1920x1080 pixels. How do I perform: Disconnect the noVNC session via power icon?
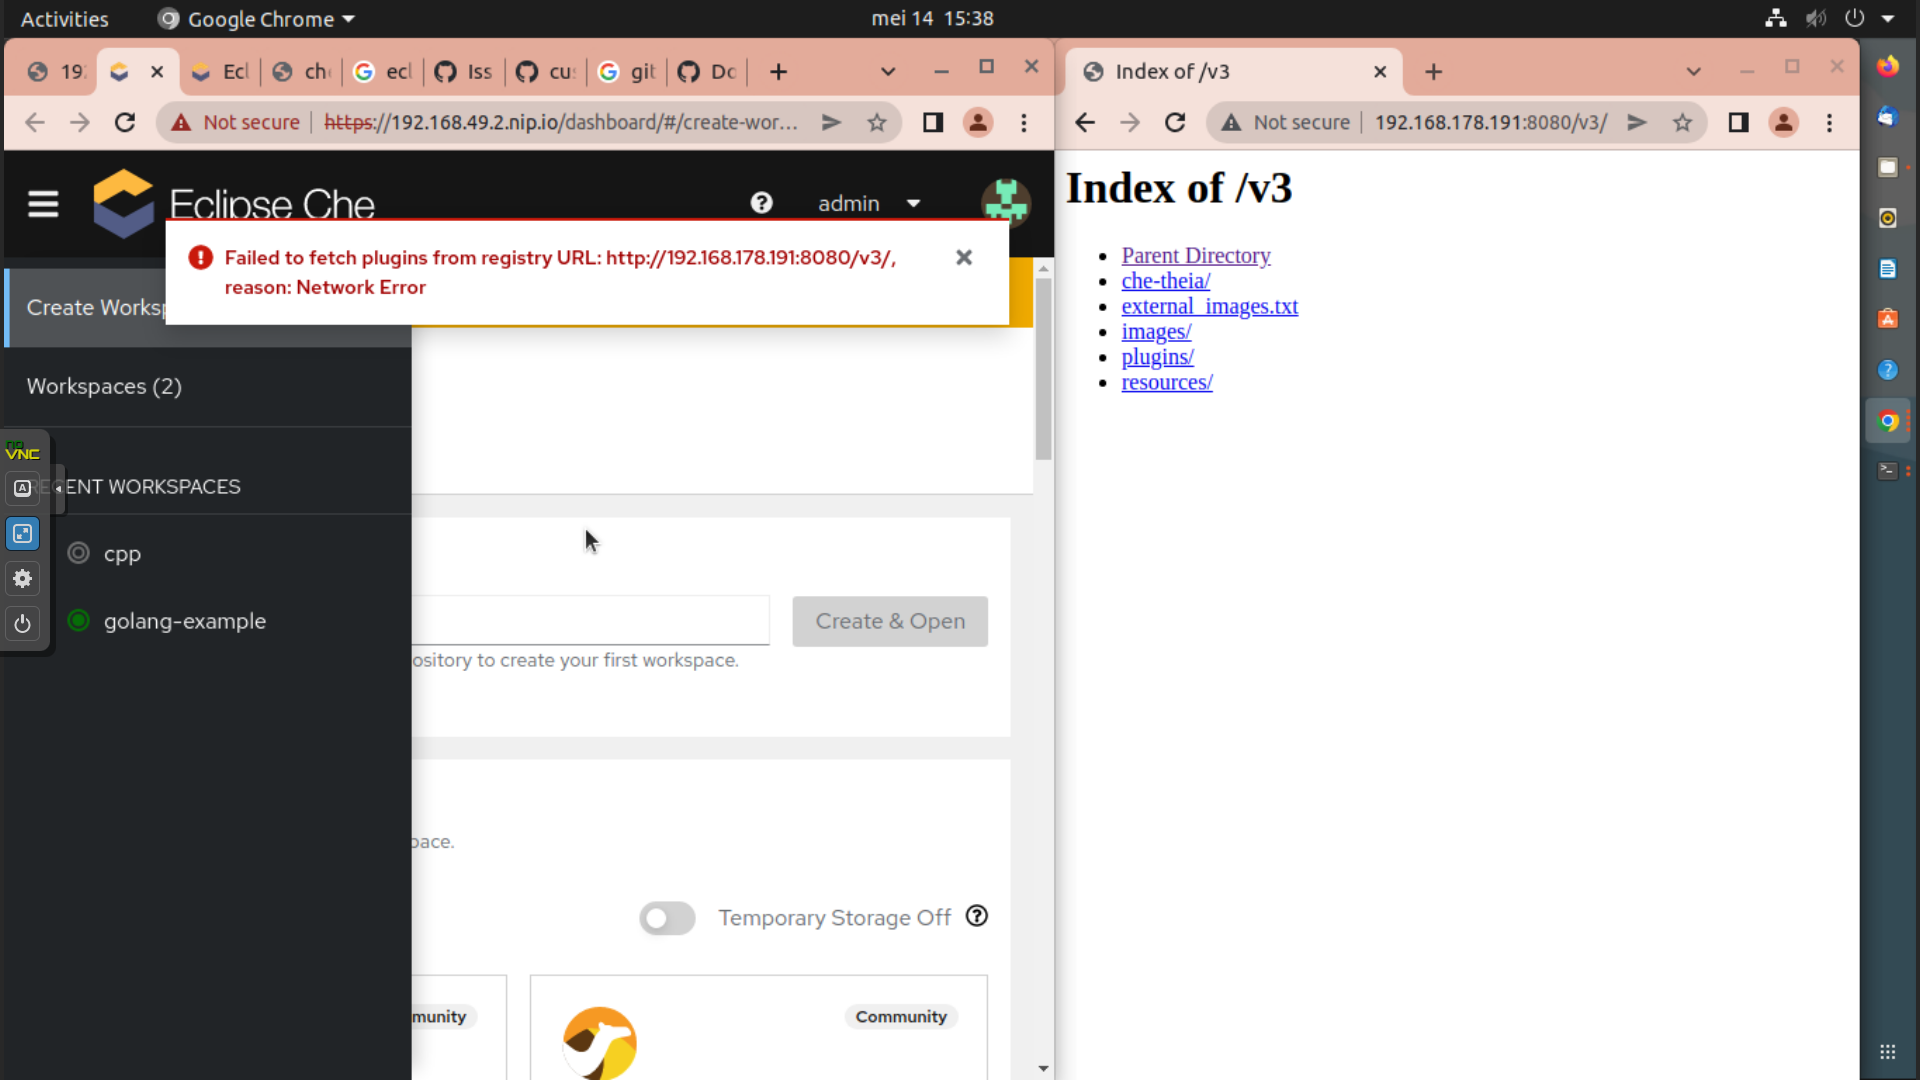(22, 623)
